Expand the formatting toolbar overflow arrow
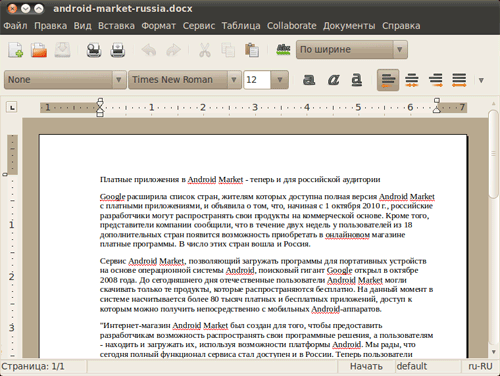 point(481,80)
